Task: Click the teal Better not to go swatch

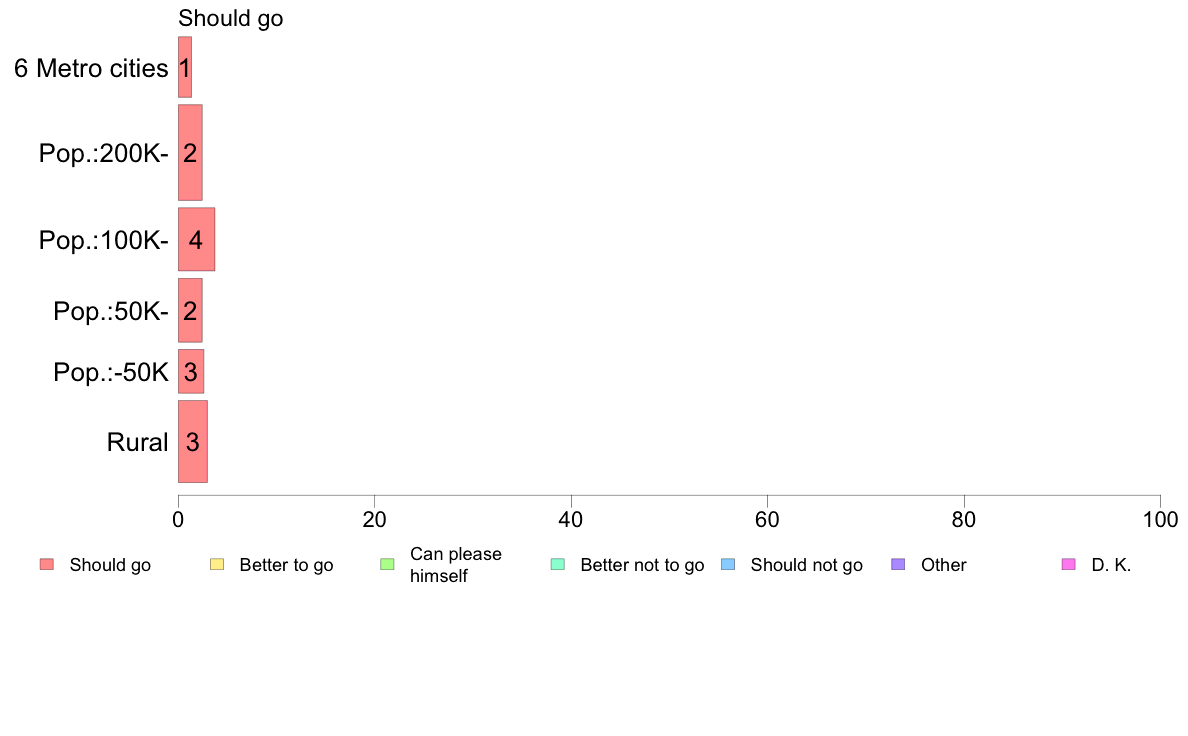Action: point(558,565)
